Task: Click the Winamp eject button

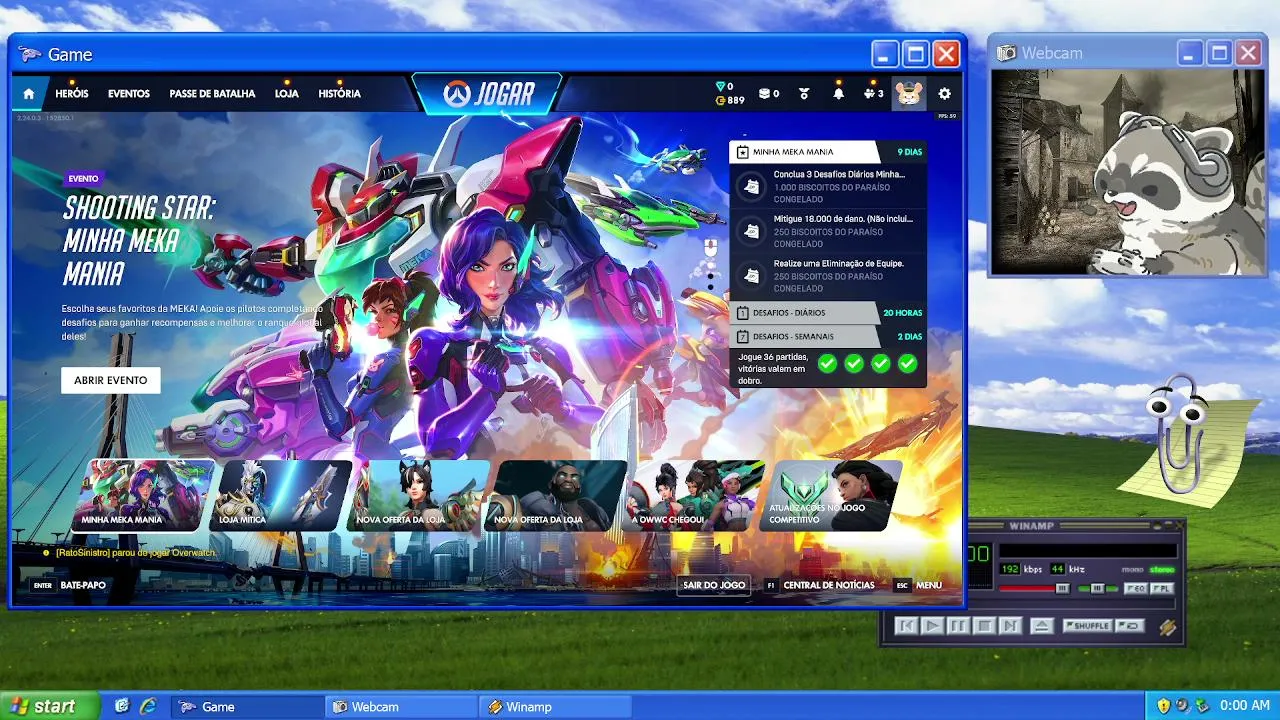Action: [x=1041, y=626]
